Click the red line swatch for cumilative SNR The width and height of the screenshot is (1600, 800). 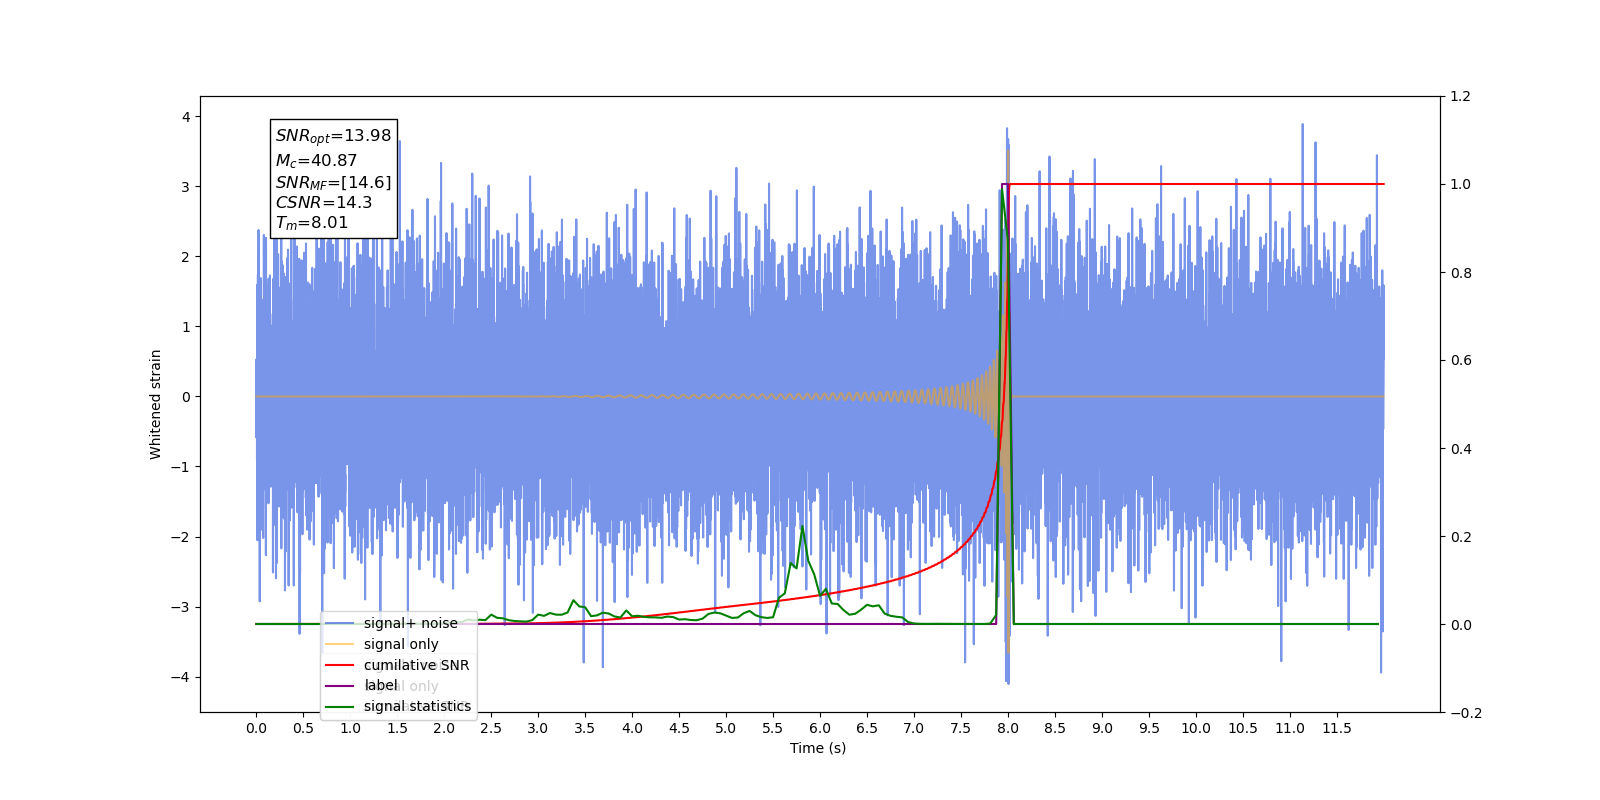340,665
